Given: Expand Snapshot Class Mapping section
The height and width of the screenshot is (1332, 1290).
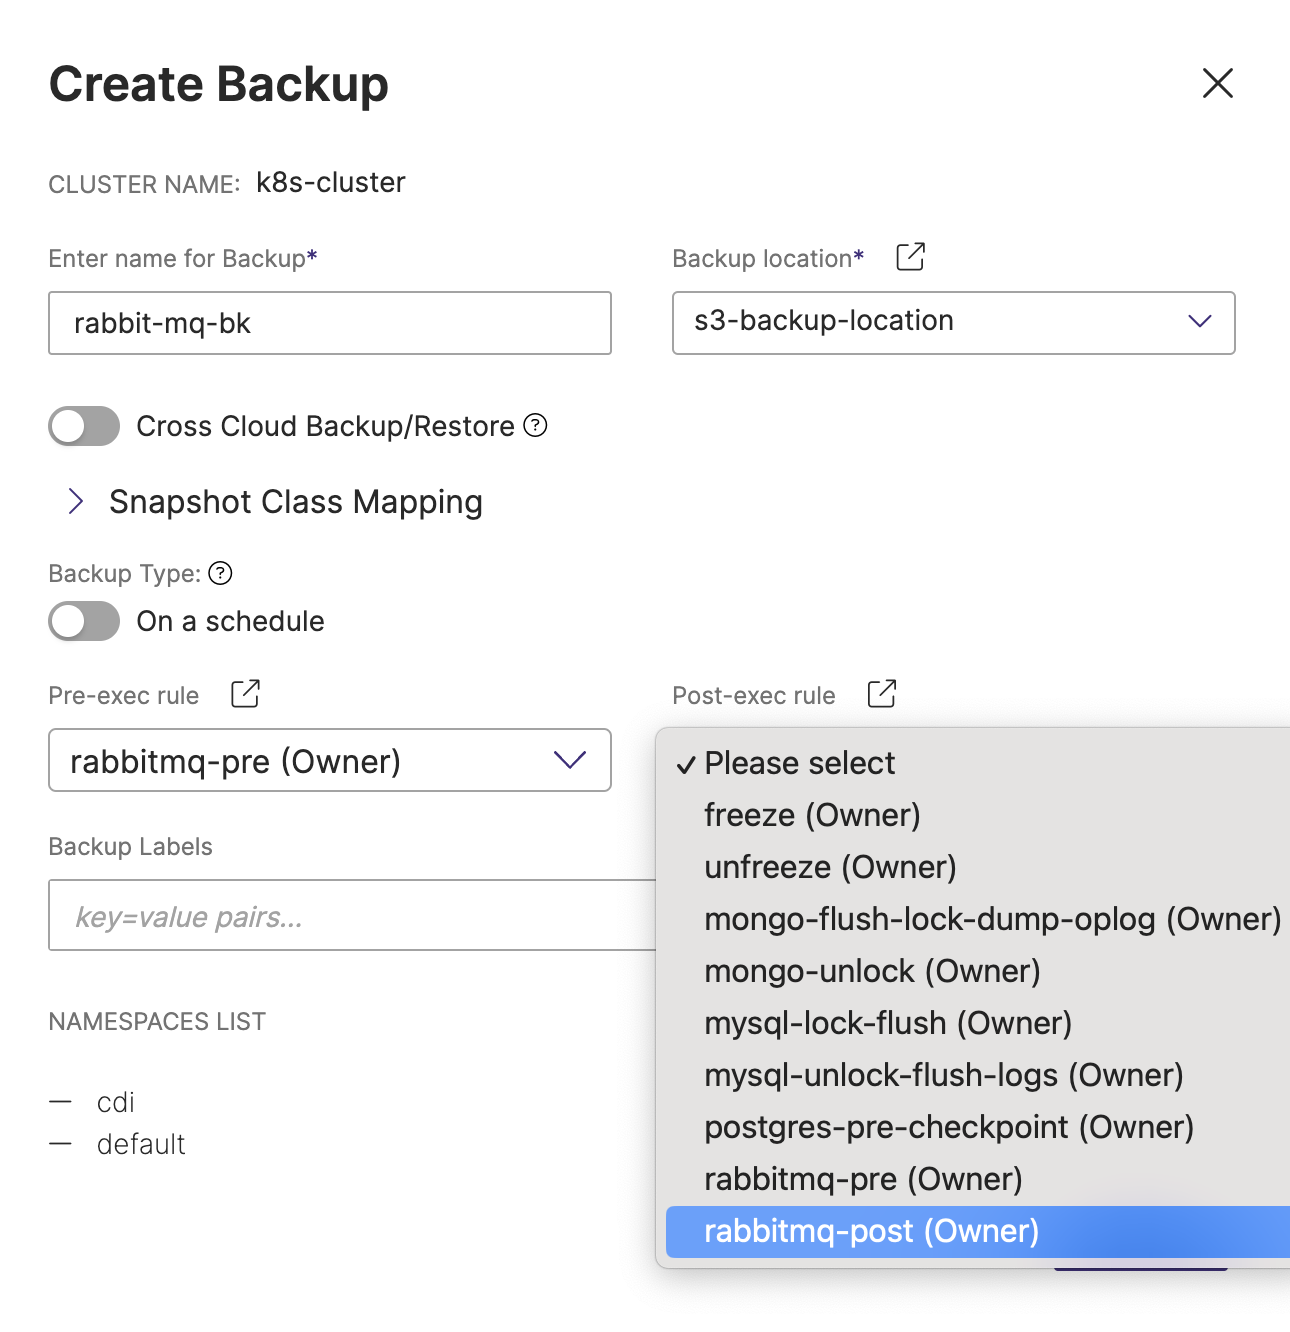Looking at the screenshot, I should [76, 501].
